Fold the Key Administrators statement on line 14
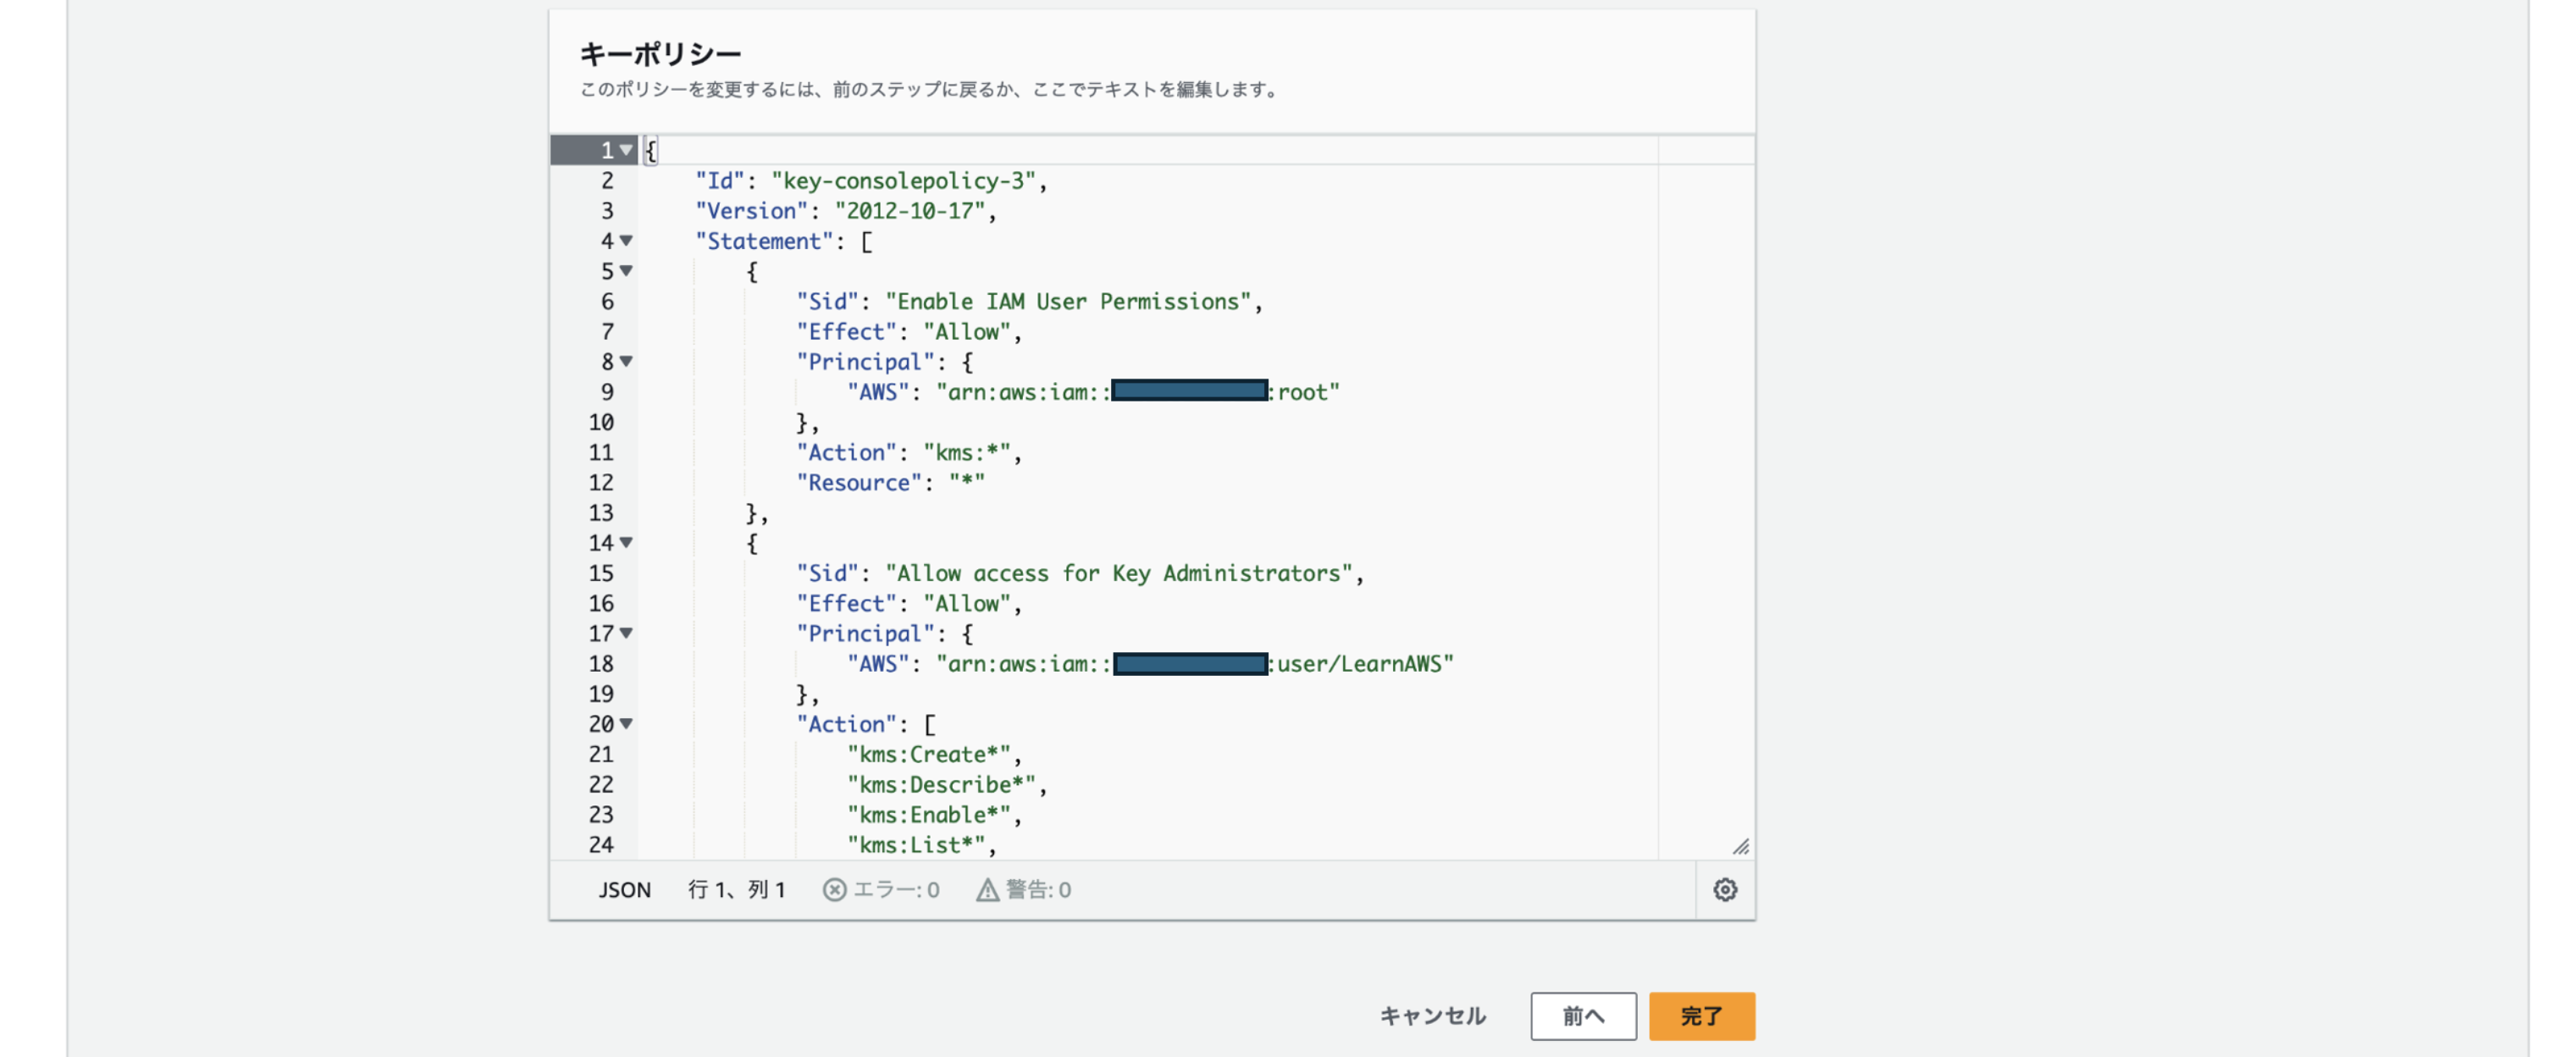This screenshot has width=2576, height=1057. (626, 542)
